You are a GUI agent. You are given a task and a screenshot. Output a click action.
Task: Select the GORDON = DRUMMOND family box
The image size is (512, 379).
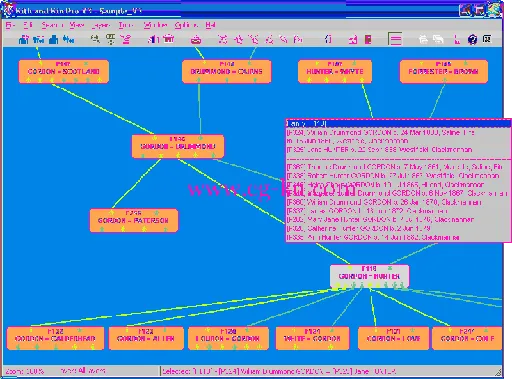(x=178, y=146)
